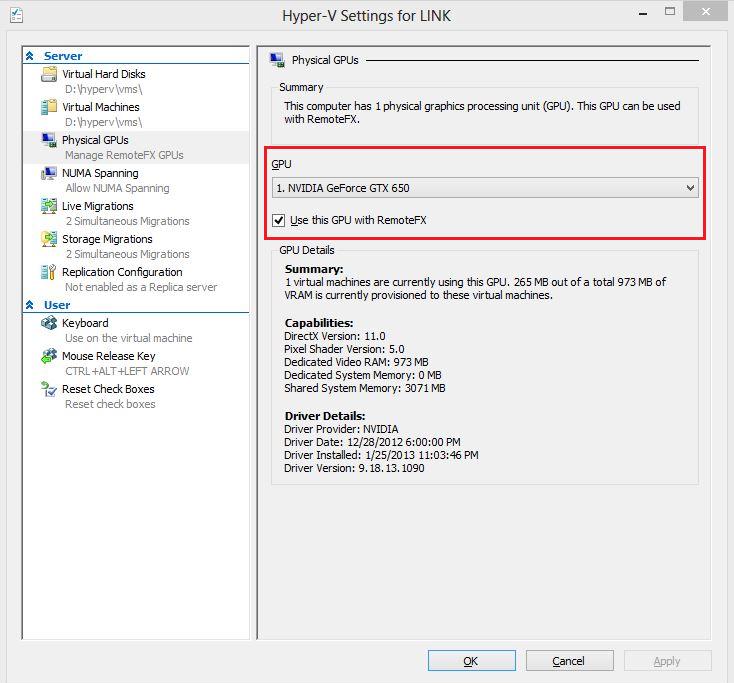The image size is (734, 683).
Task: Click 'Manage RemoteFX GPUs' subtitle
Action: click(124, 155)
